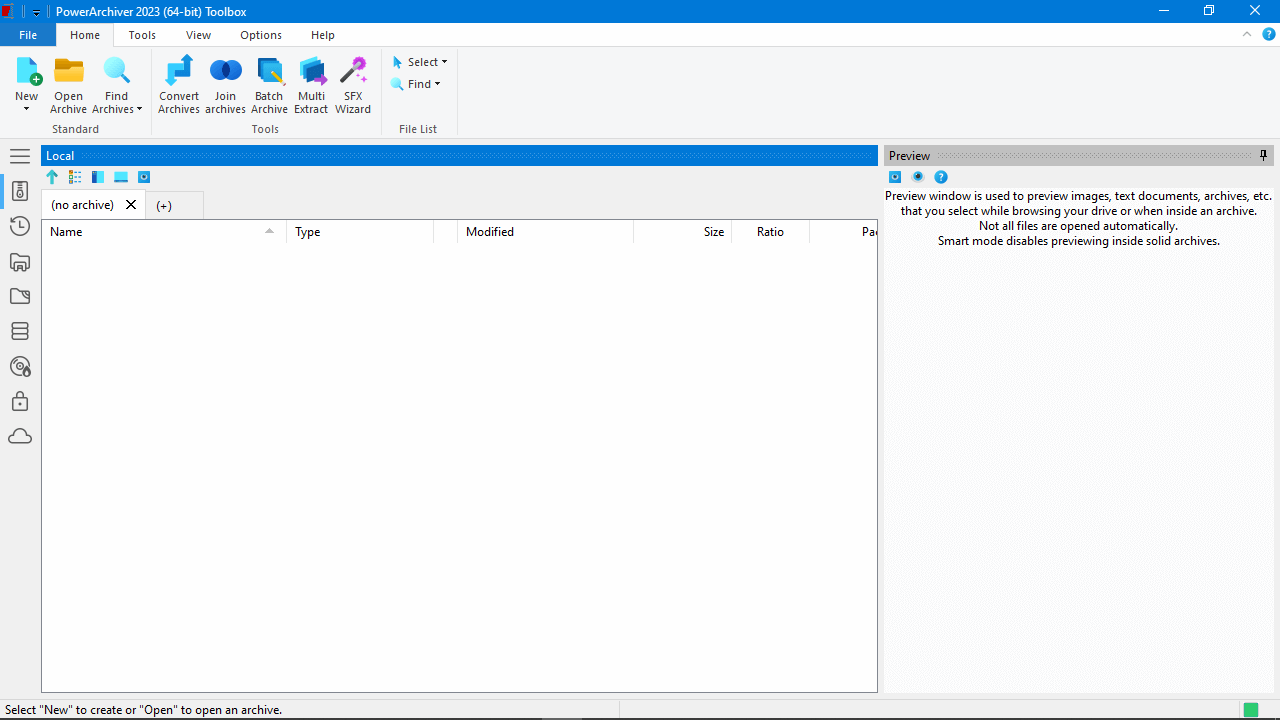1280x720 pixels.
Task: Open the File menu
Action: tap(28, 35)
